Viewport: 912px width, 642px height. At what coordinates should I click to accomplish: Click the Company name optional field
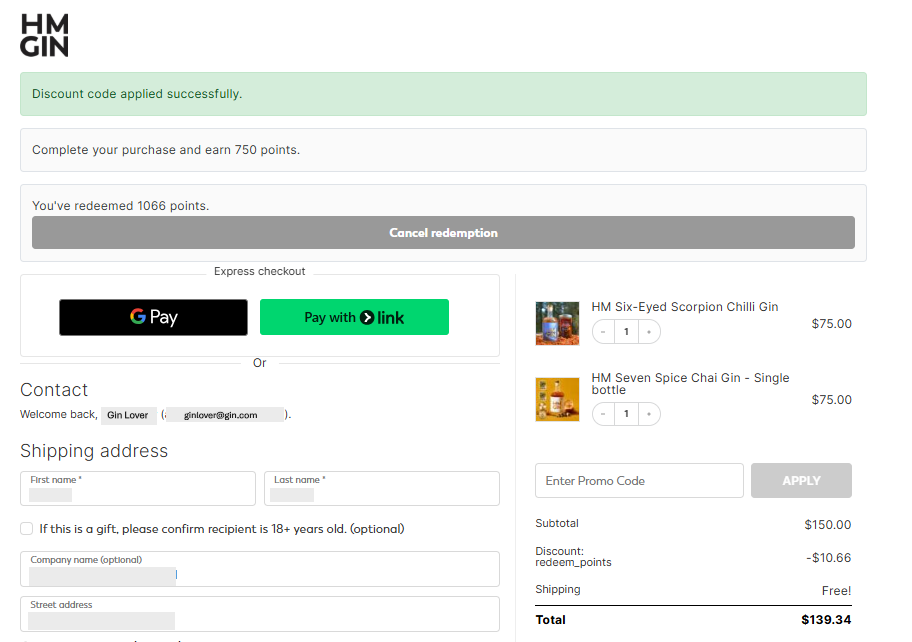click(260, 569)
